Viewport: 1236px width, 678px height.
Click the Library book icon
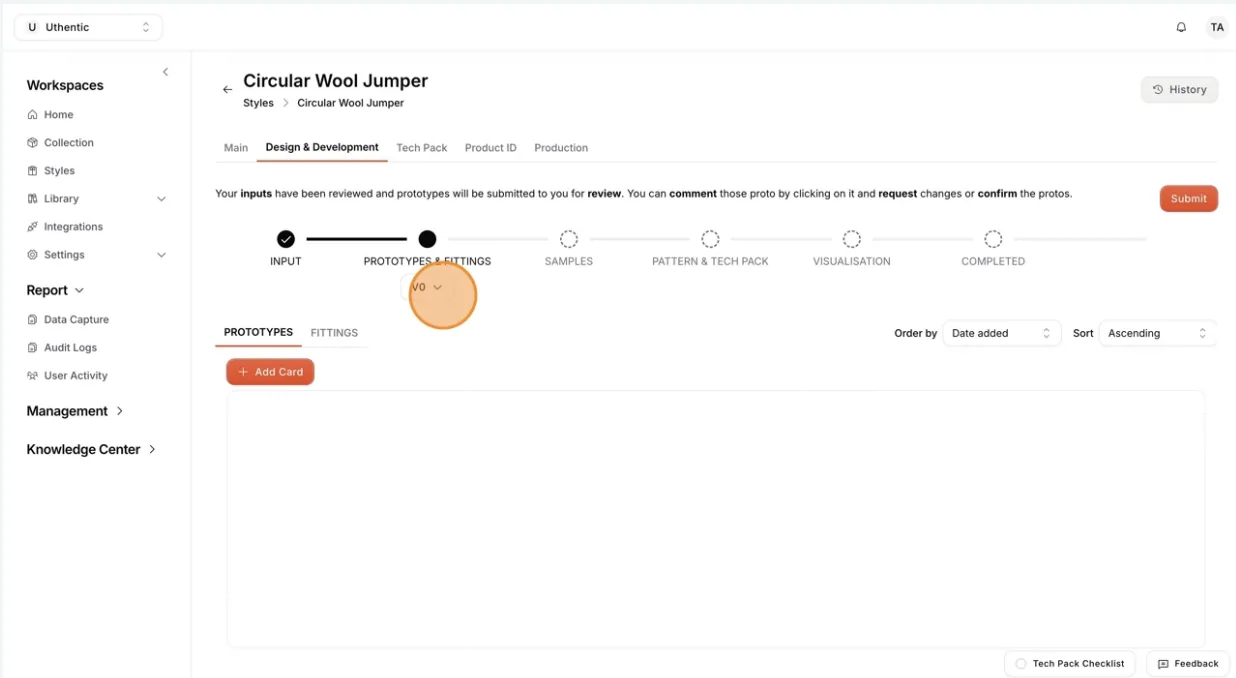(x=33, y=199)
